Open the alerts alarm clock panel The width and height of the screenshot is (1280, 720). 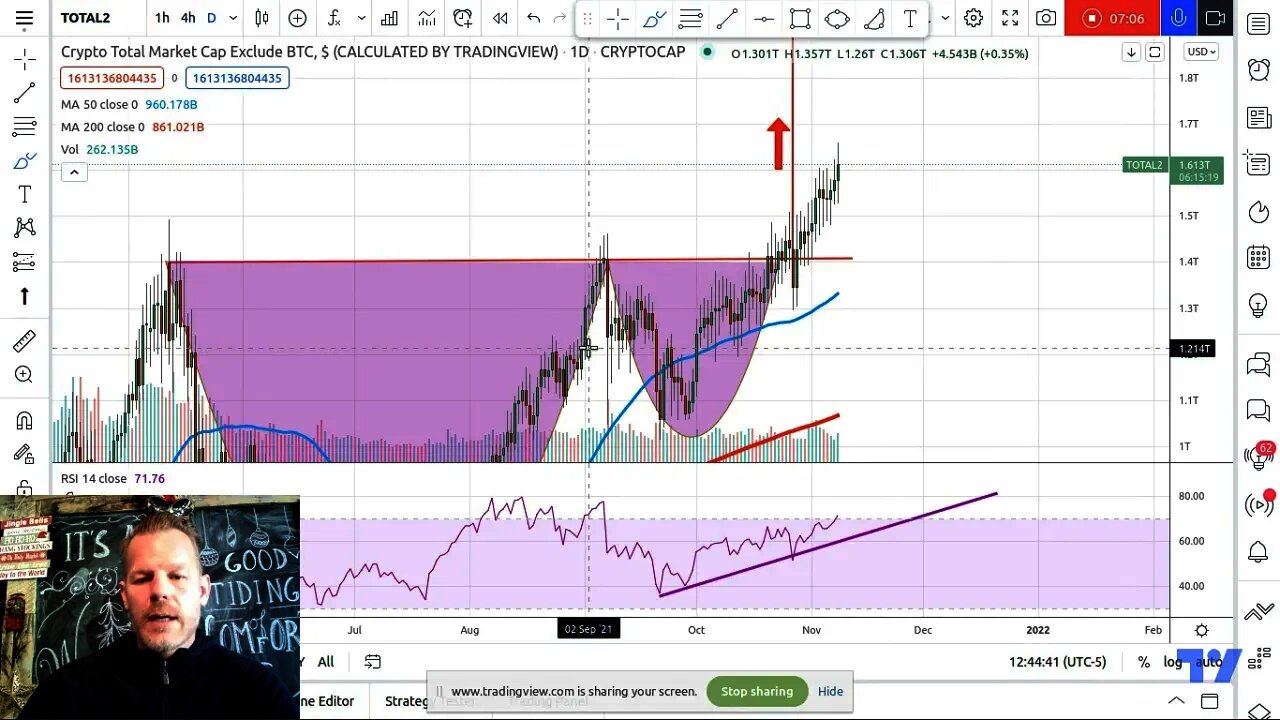pos(1259,70)
